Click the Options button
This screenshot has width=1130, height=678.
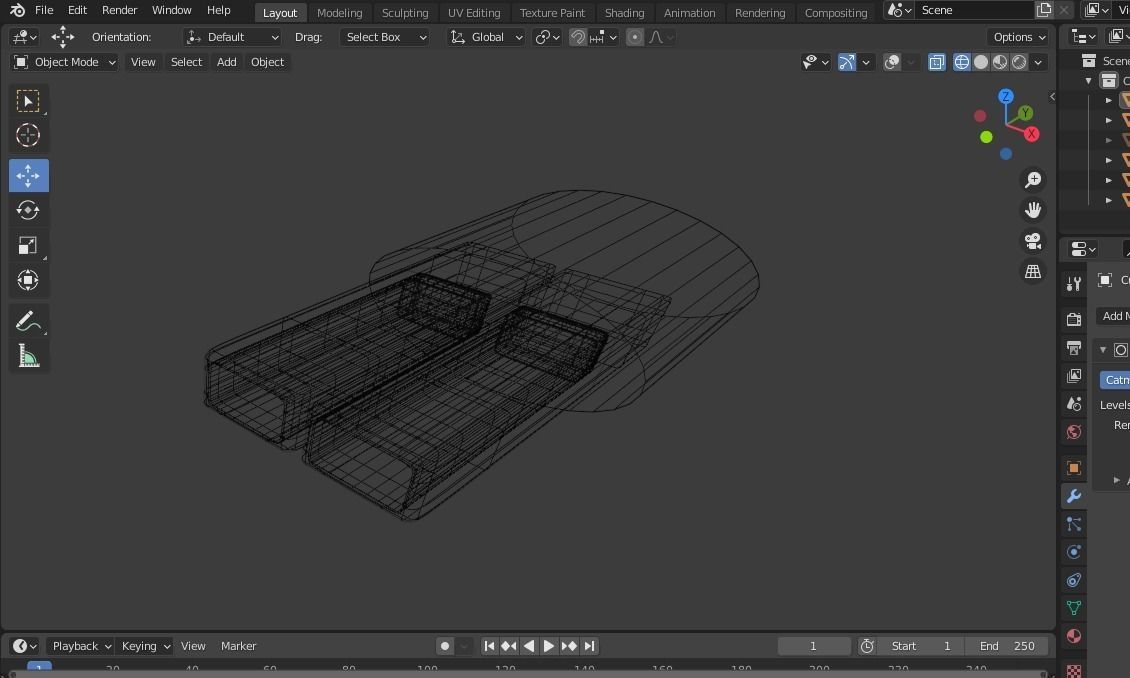(x=1019, y=37)
